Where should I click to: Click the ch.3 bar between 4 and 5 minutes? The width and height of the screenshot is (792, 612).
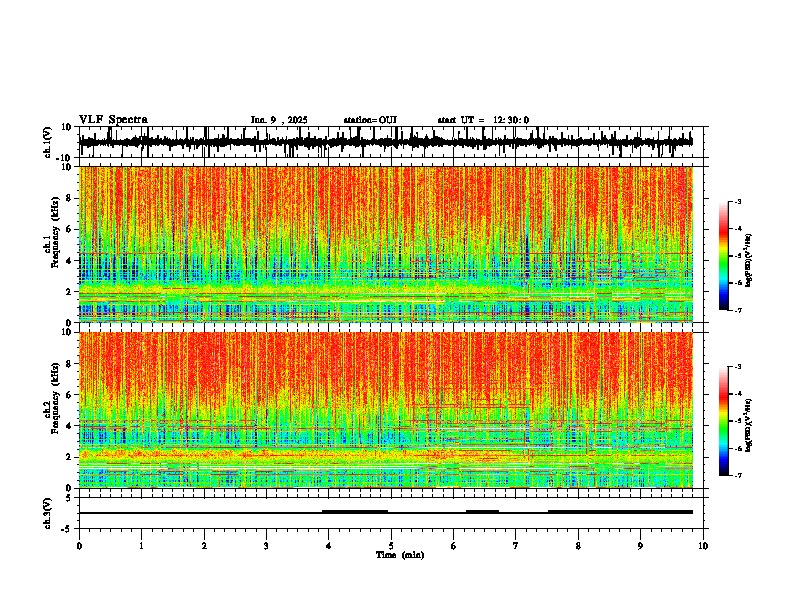pyautogui.click(x=355, y=512)
